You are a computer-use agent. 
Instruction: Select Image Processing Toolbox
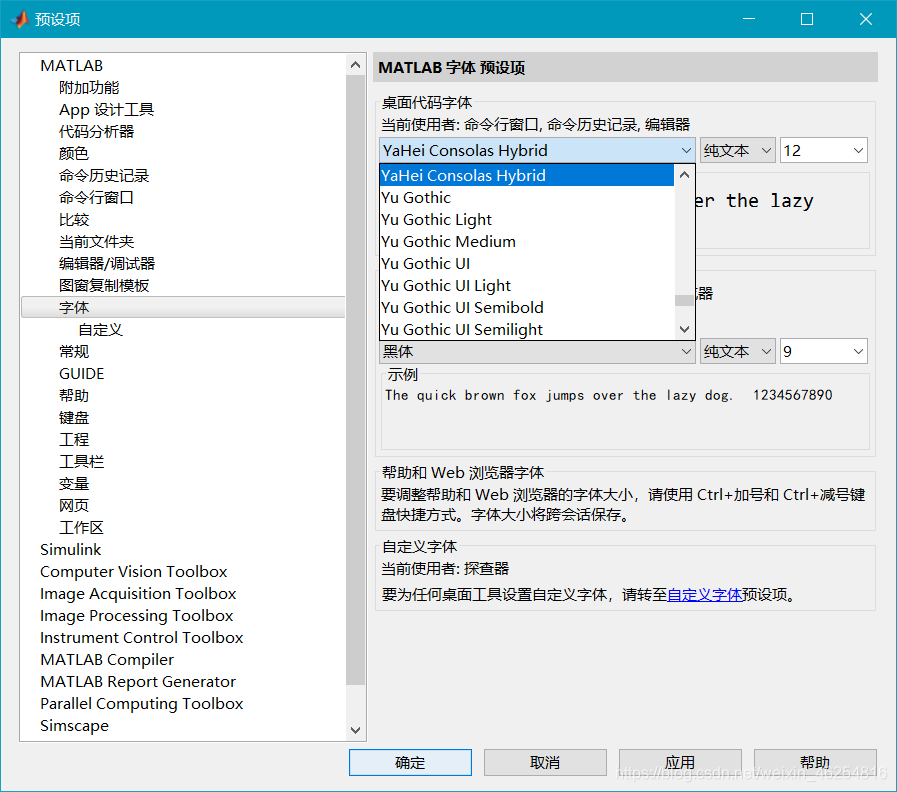136,616
